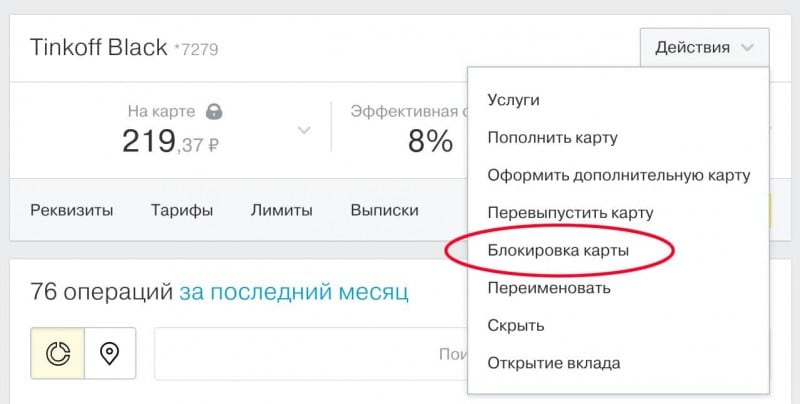Switch to the Выписки tab
The height and width of the screenshot is (404, 800).
[385, 210]
